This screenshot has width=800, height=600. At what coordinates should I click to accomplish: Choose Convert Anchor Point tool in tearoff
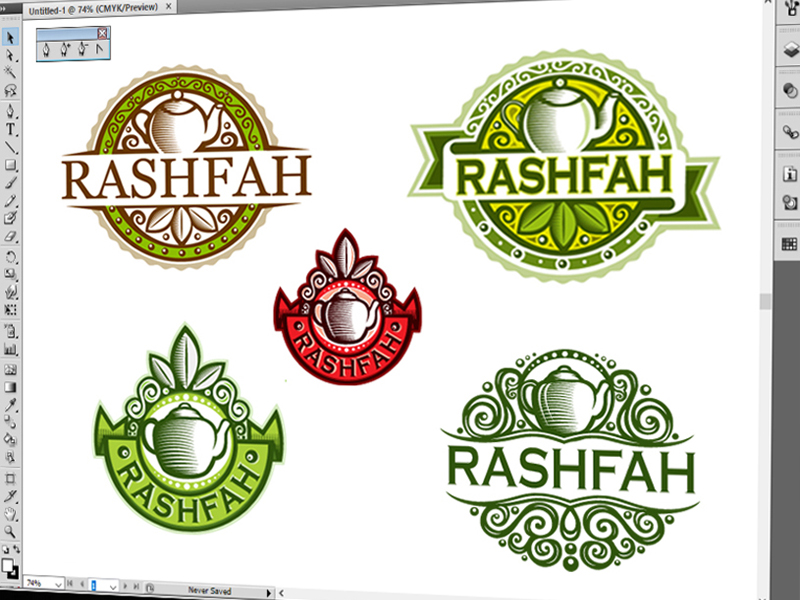click(99, 50)
